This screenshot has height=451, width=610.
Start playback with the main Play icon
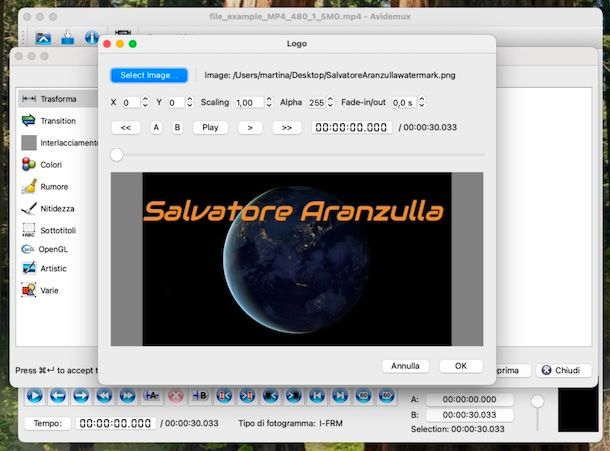coord(35,396)
